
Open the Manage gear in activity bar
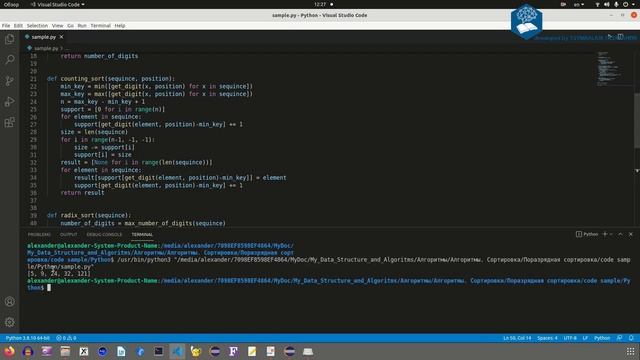pyautogui.click(x=9, y=322)
